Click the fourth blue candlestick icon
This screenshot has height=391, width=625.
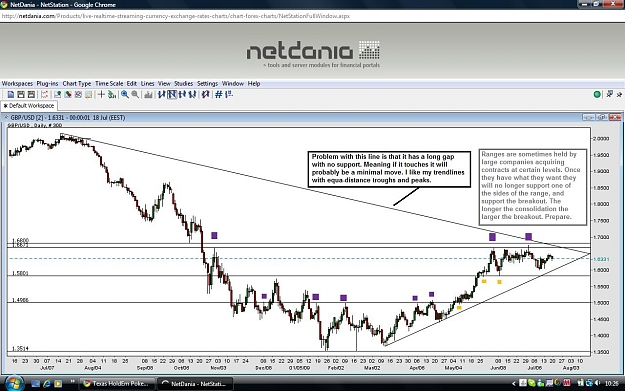point(192,94)
